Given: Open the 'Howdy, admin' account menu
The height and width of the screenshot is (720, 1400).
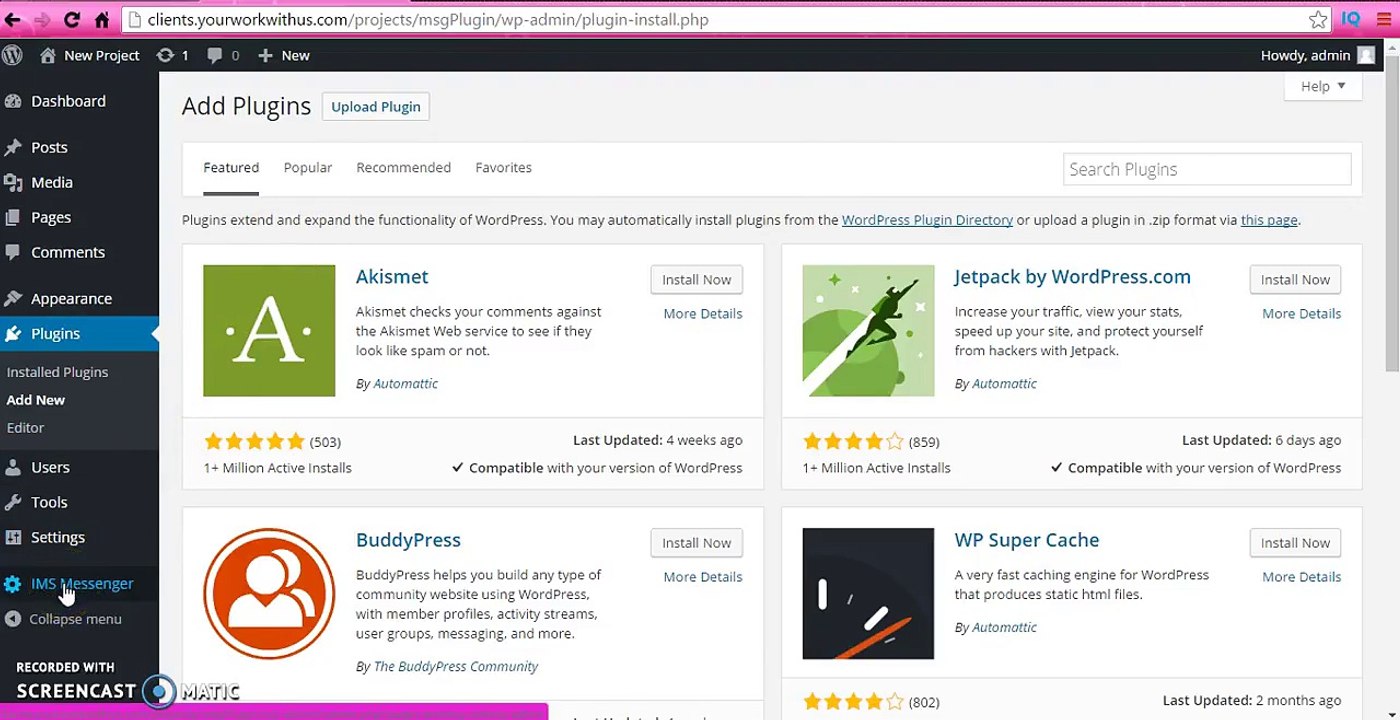Looking at the screenshot, I should tap(1318, 55).
